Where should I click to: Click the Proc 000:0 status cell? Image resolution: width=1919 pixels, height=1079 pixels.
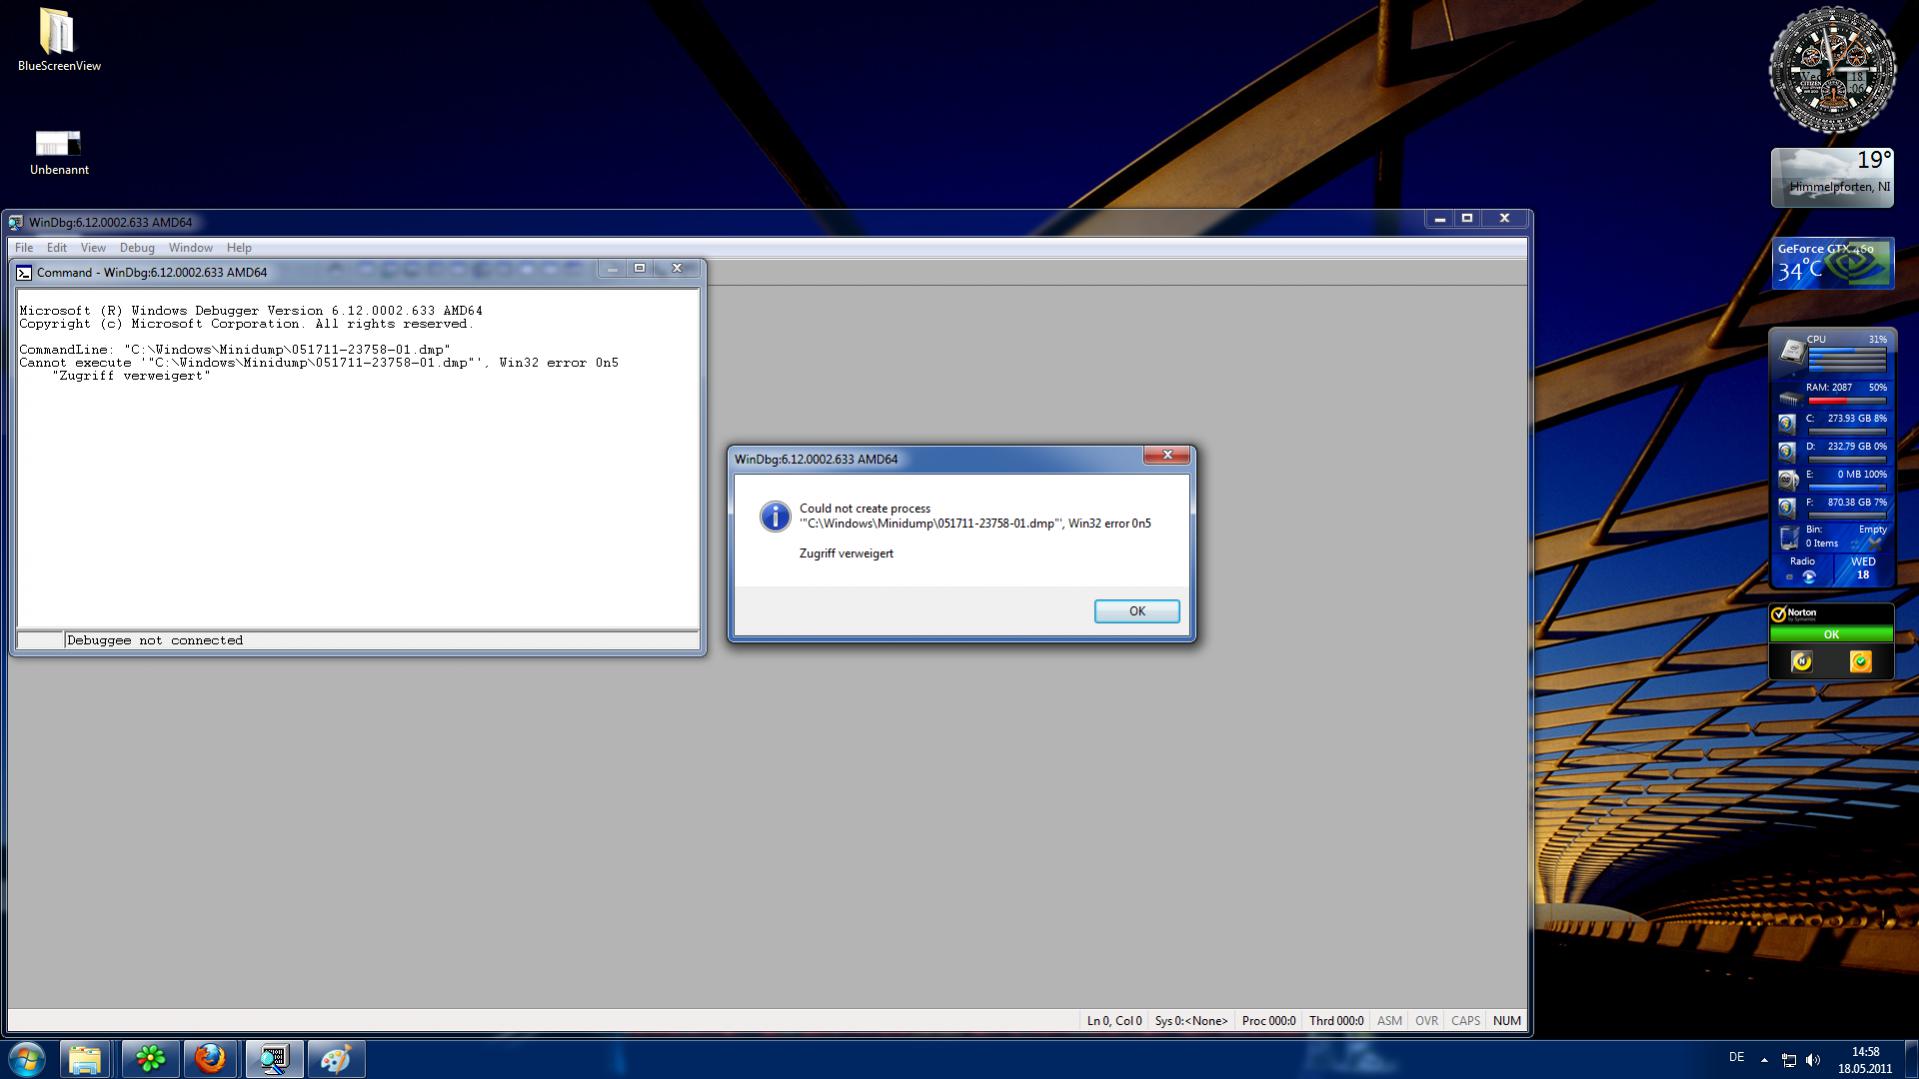click(1268, 1021)
